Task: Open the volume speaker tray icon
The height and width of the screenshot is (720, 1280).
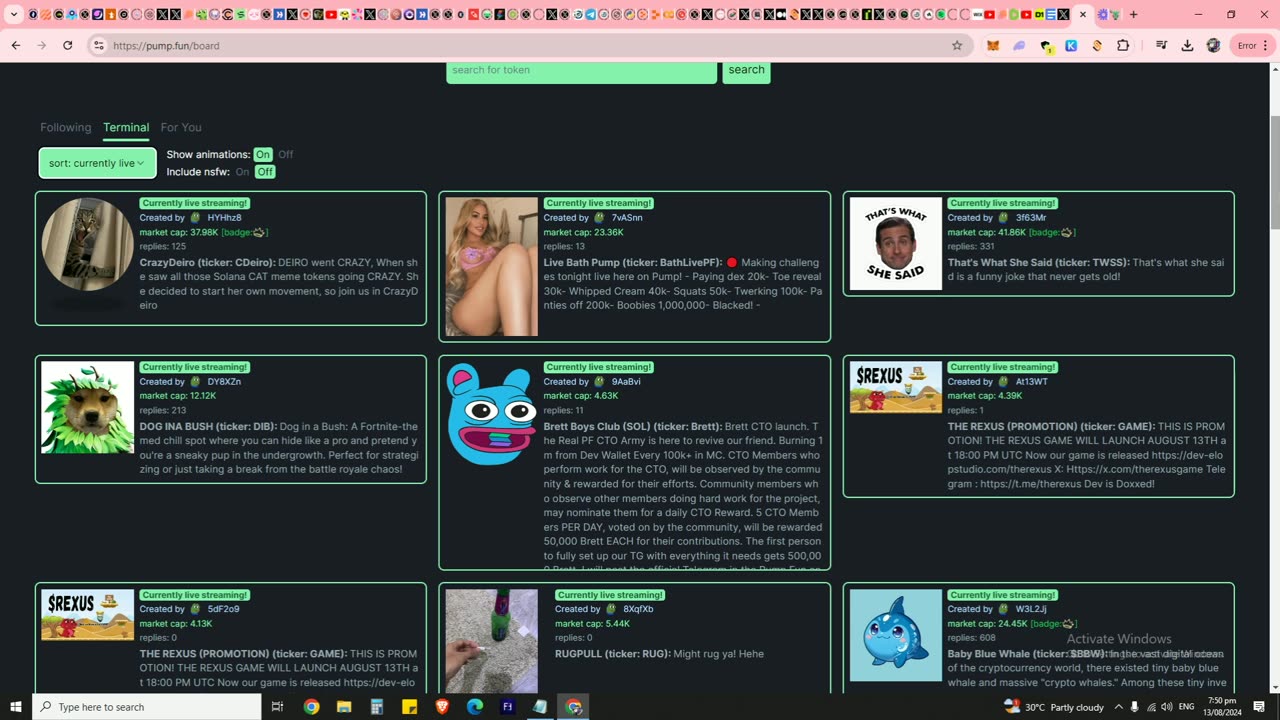Action: [1167, 707]
